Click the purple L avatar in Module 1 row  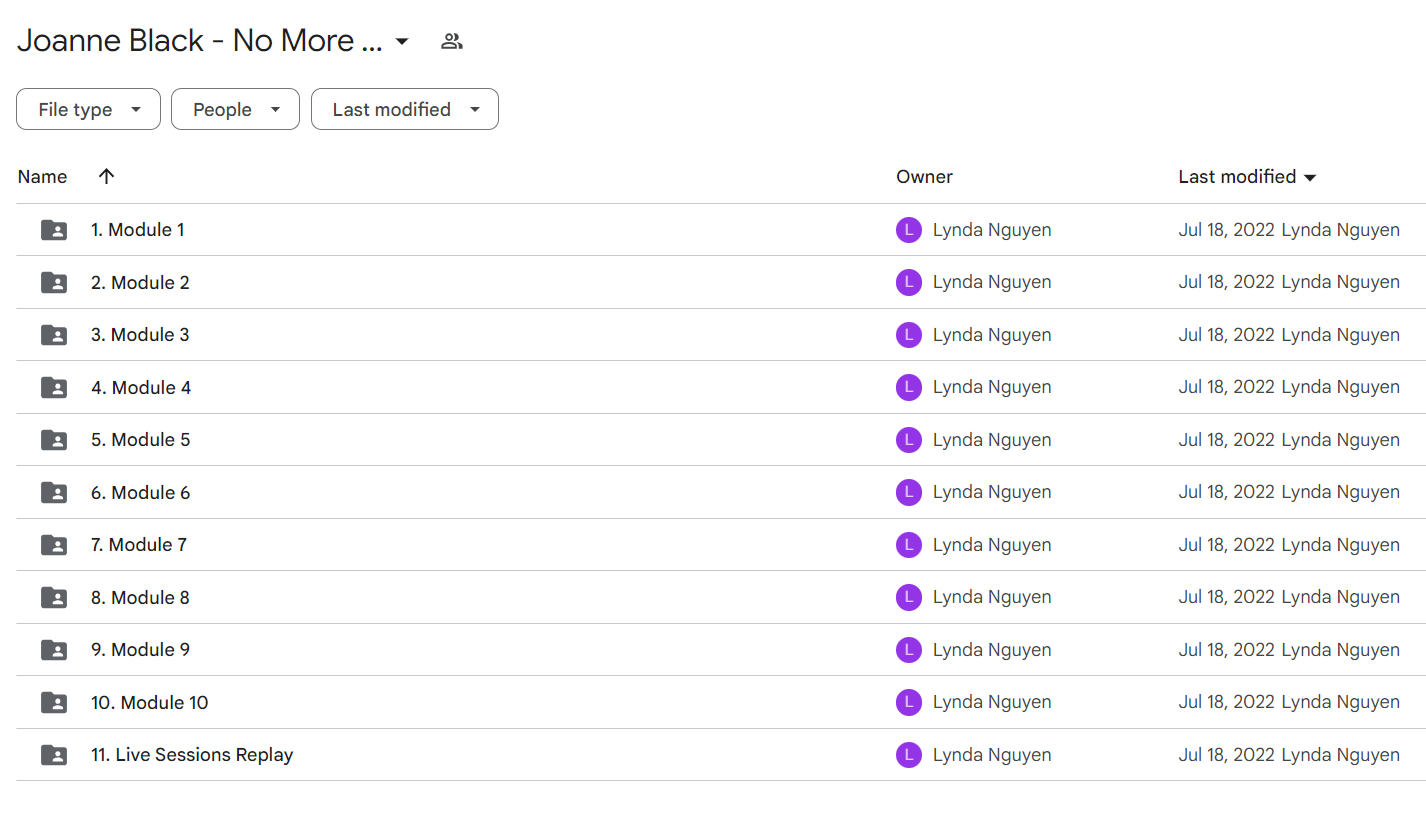click(x=908, y=230)
